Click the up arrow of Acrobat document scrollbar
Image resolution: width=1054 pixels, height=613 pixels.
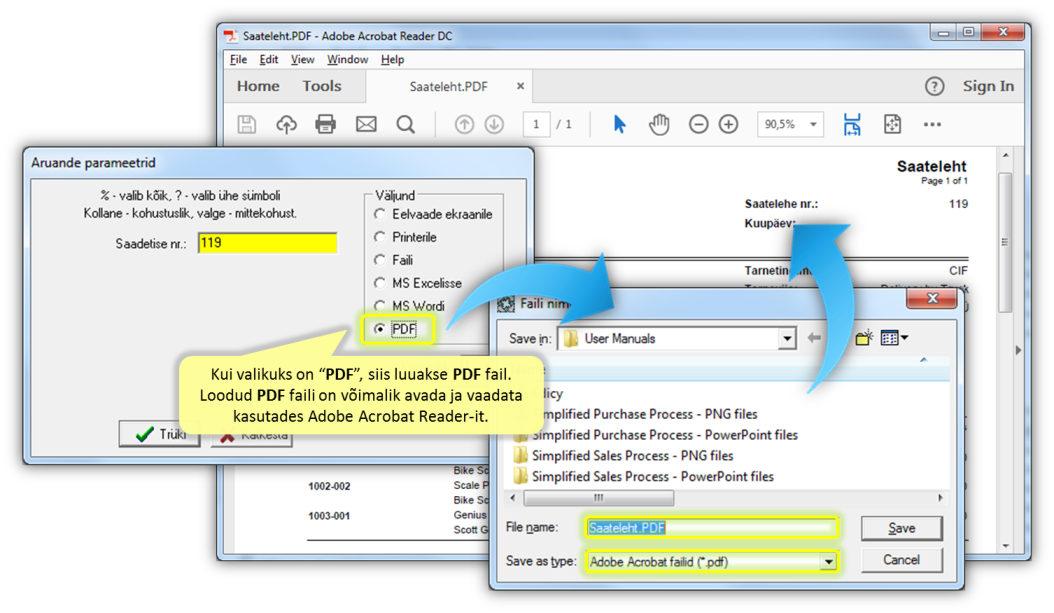coord(1005,155)
